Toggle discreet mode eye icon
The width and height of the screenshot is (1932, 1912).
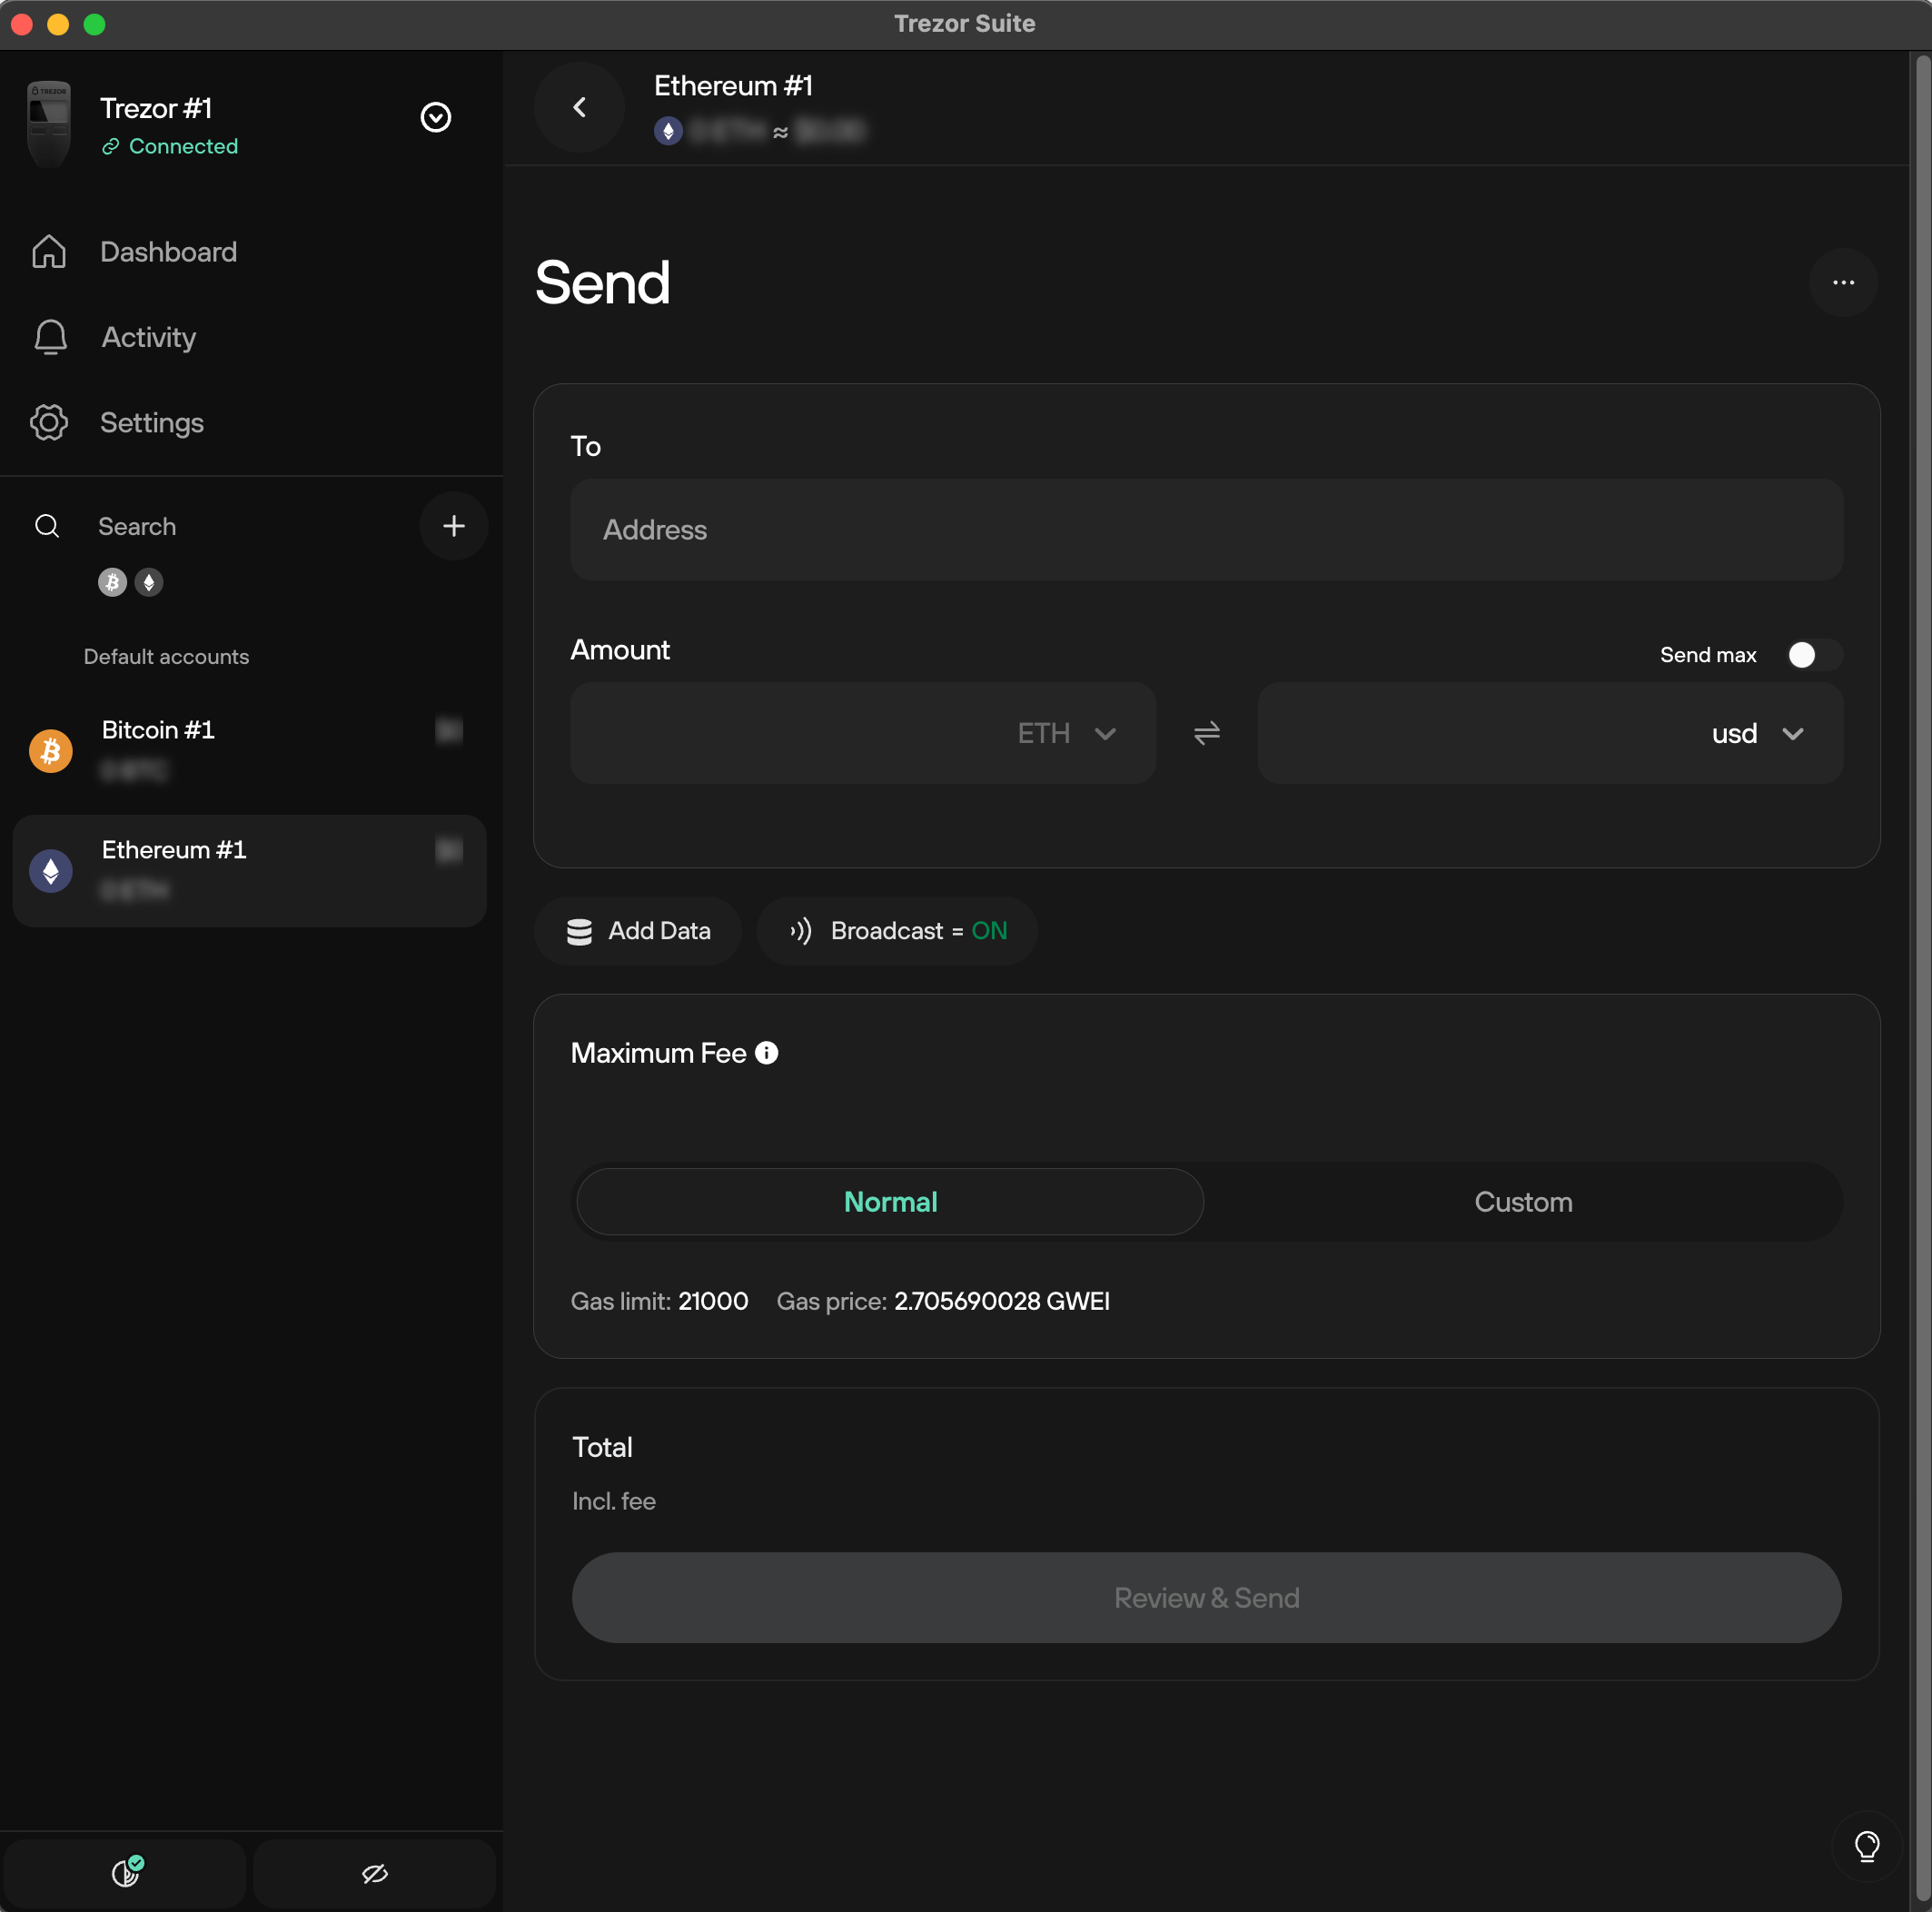coord(375,1872)
